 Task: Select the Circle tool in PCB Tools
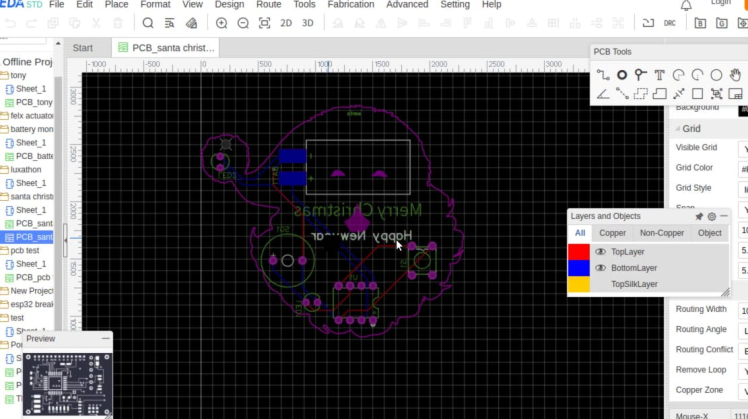(x=716, y=75)
